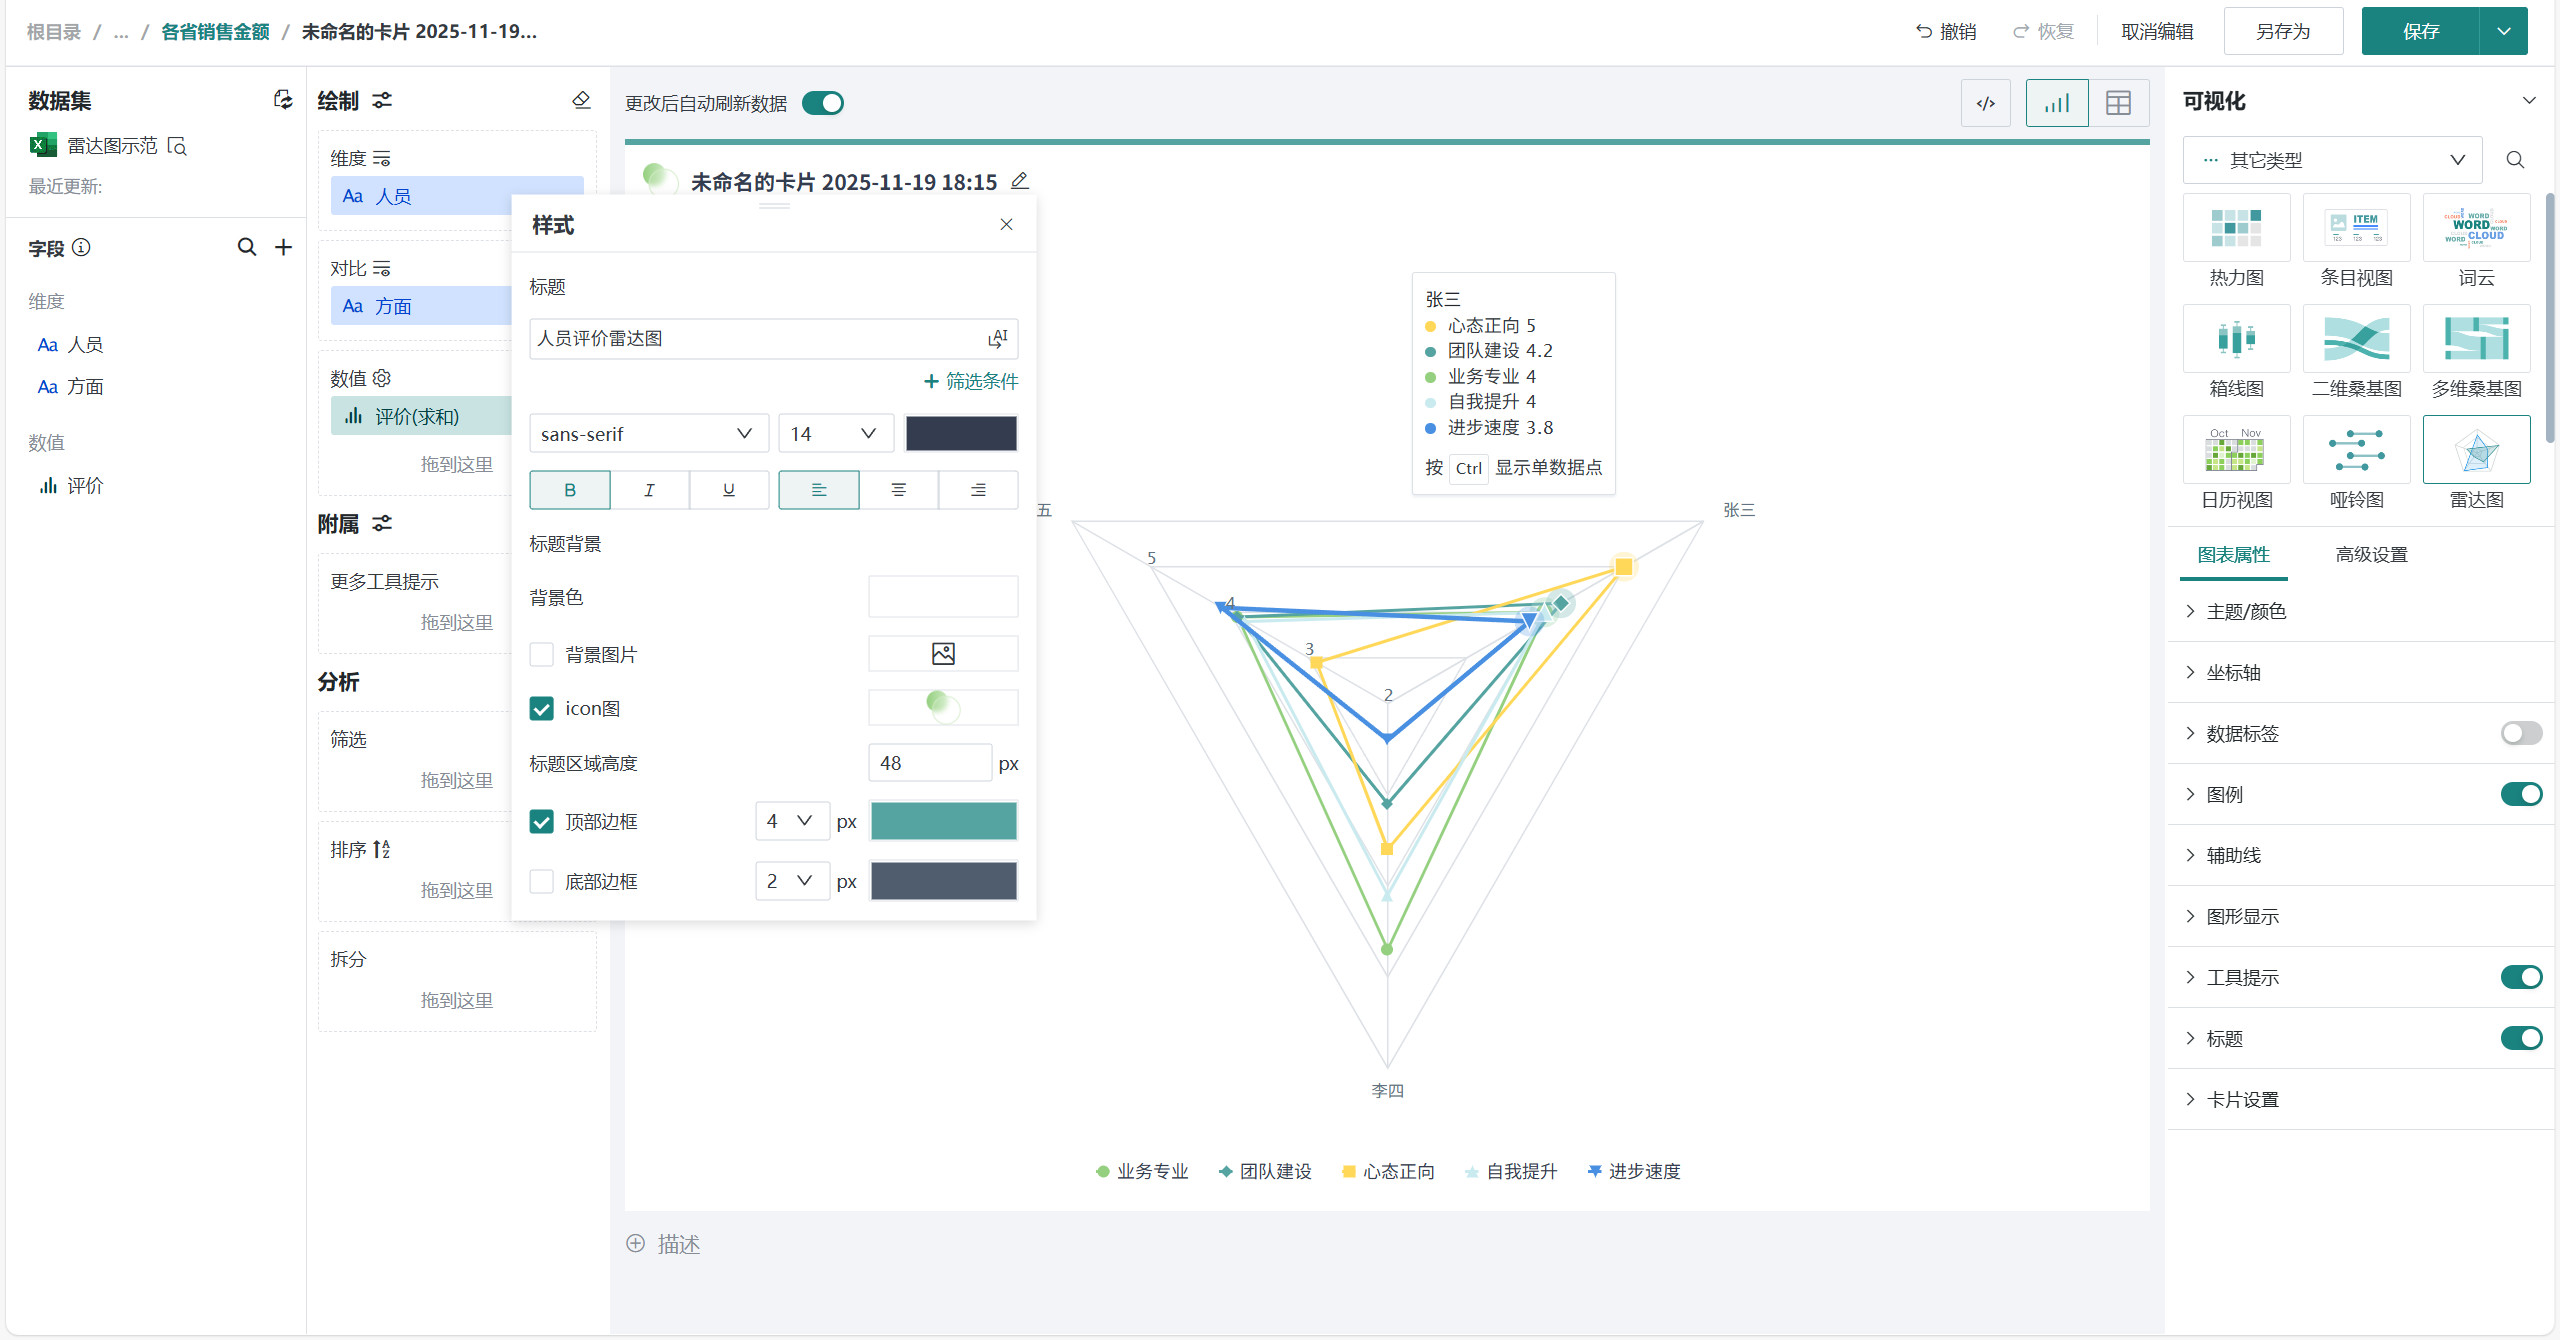Open the 其它类型 chart category dropdown
Image resolution: width=2560 pixels, height=1340 pixels.
coord(2332,160)
